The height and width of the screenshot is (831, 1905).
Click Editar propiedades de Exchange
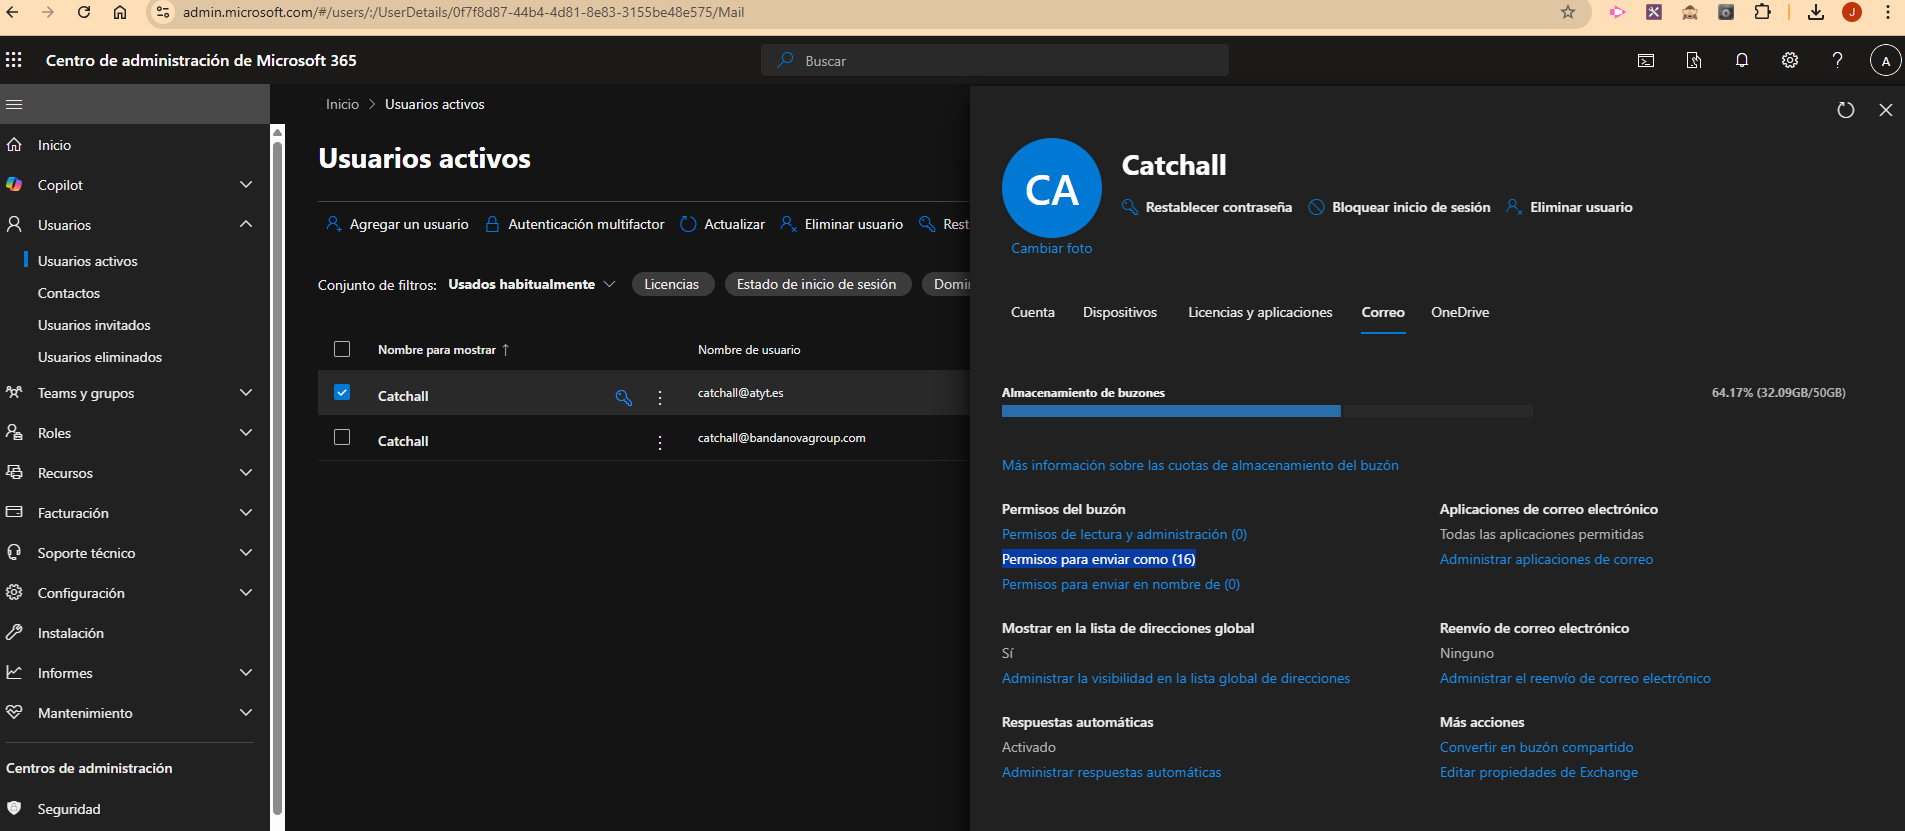point(1538,772)
